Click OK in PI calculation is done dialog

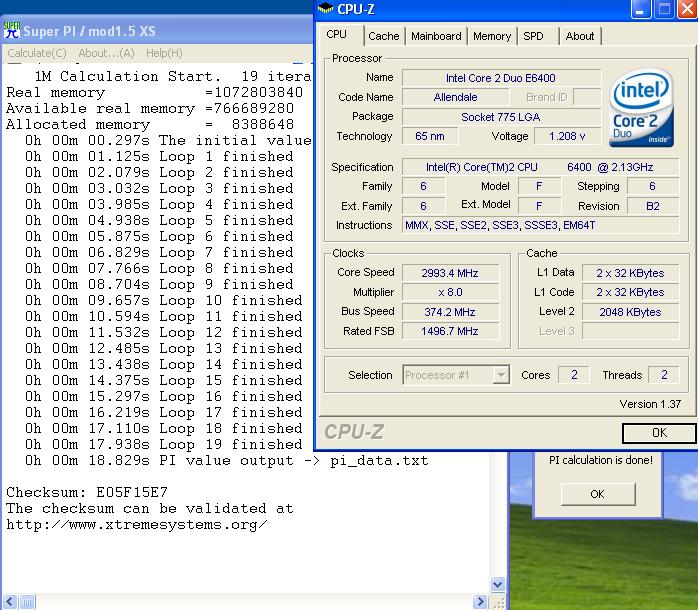click(598, 494)
